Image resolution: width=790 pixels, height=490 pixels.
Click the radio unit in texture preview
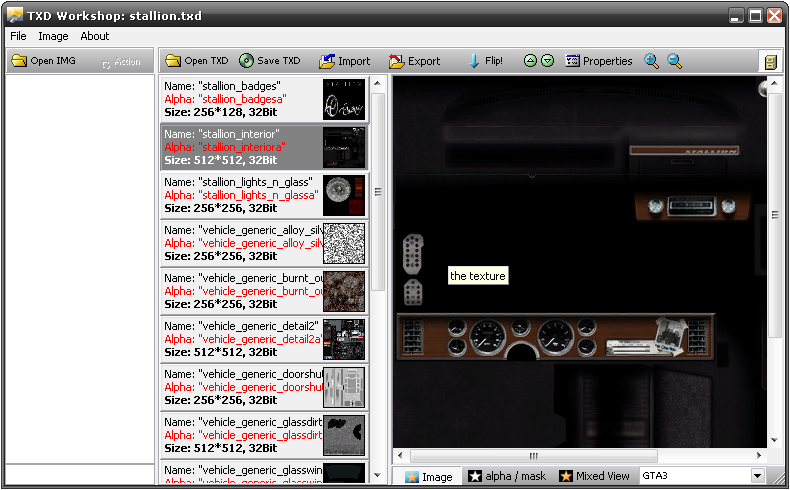pos(691,206)
